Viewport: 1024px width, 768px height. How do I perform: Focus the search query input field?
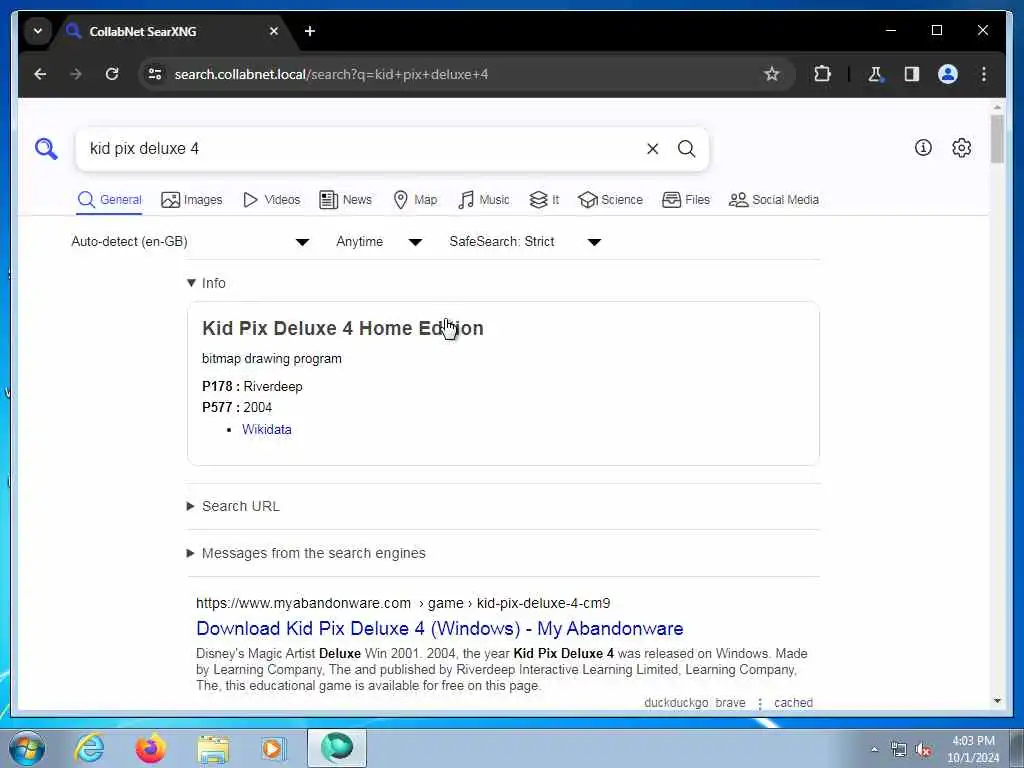click(x=362, y=149)
